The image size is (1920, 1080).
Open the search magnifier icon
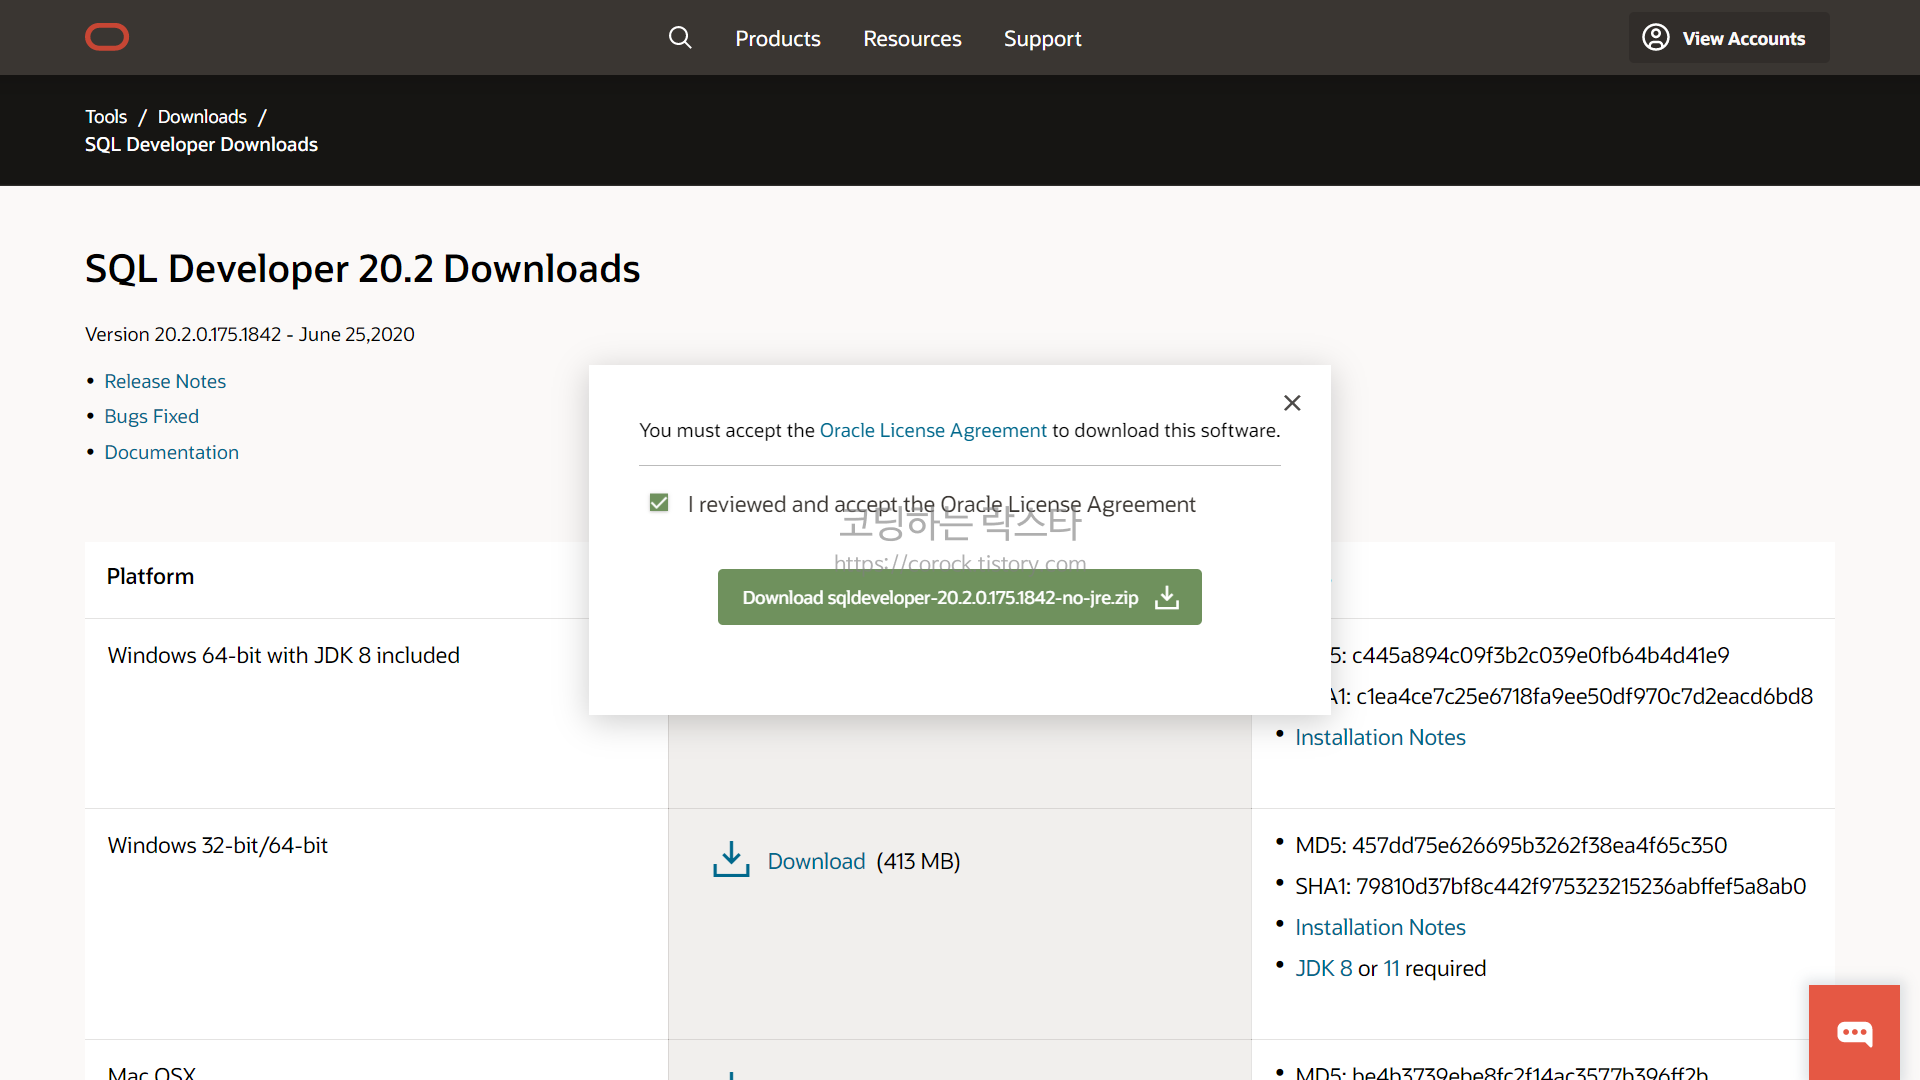(x=680, y=38)
